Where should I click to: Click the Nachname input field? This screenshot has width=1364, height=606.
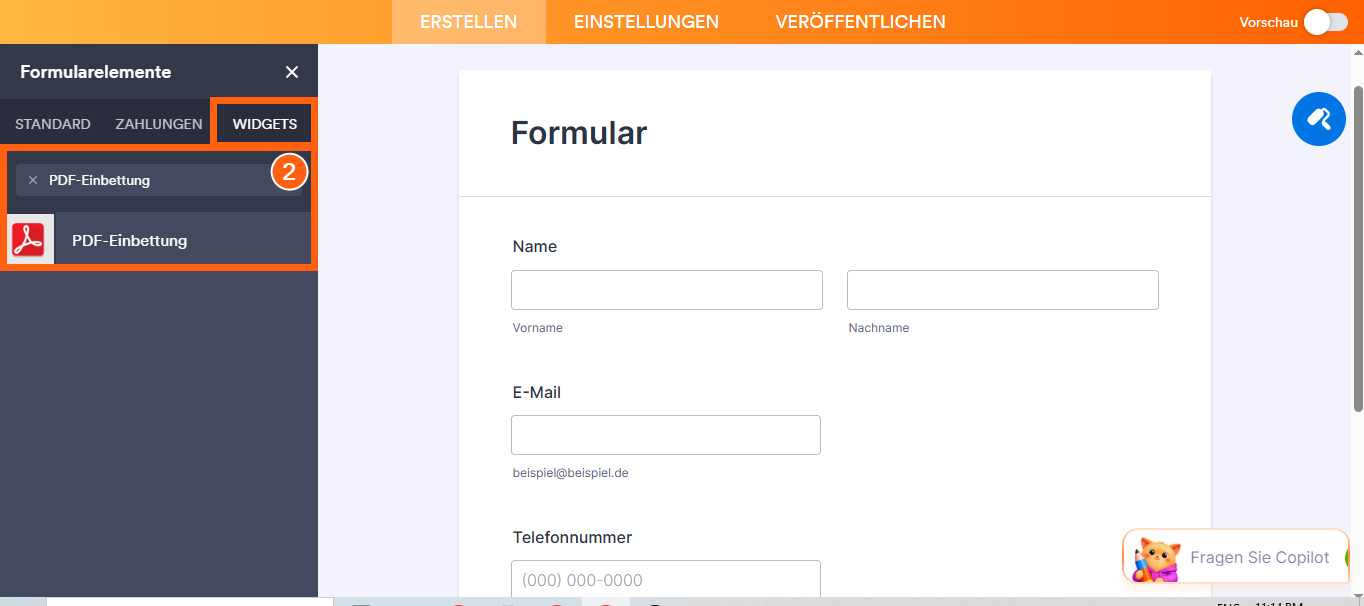pos(1003,289)
